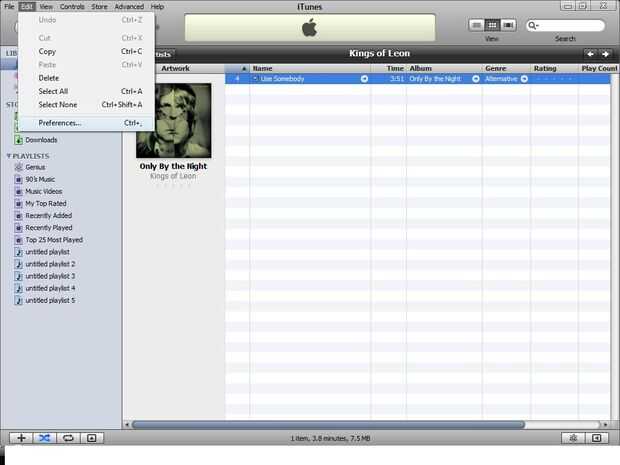Screen dimensions: 620x465
Task: Uncheck the Use Somebody track checkbox
Action: (255, 79)
